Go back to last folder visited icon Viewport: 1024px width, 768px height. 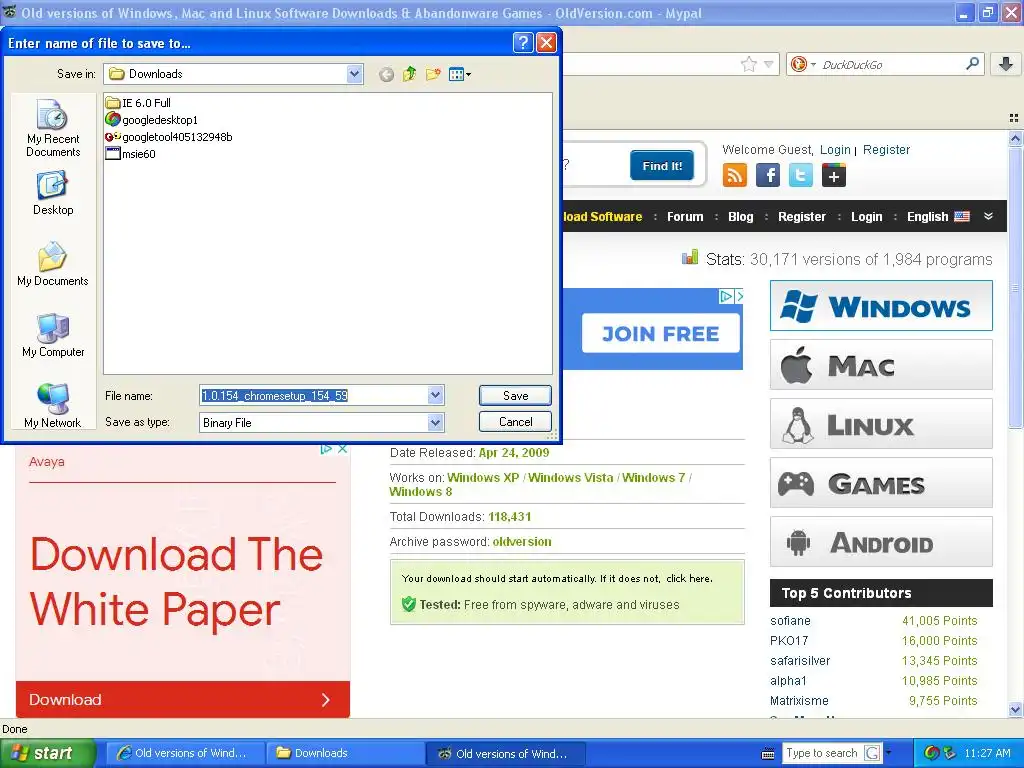coord(387,74)
